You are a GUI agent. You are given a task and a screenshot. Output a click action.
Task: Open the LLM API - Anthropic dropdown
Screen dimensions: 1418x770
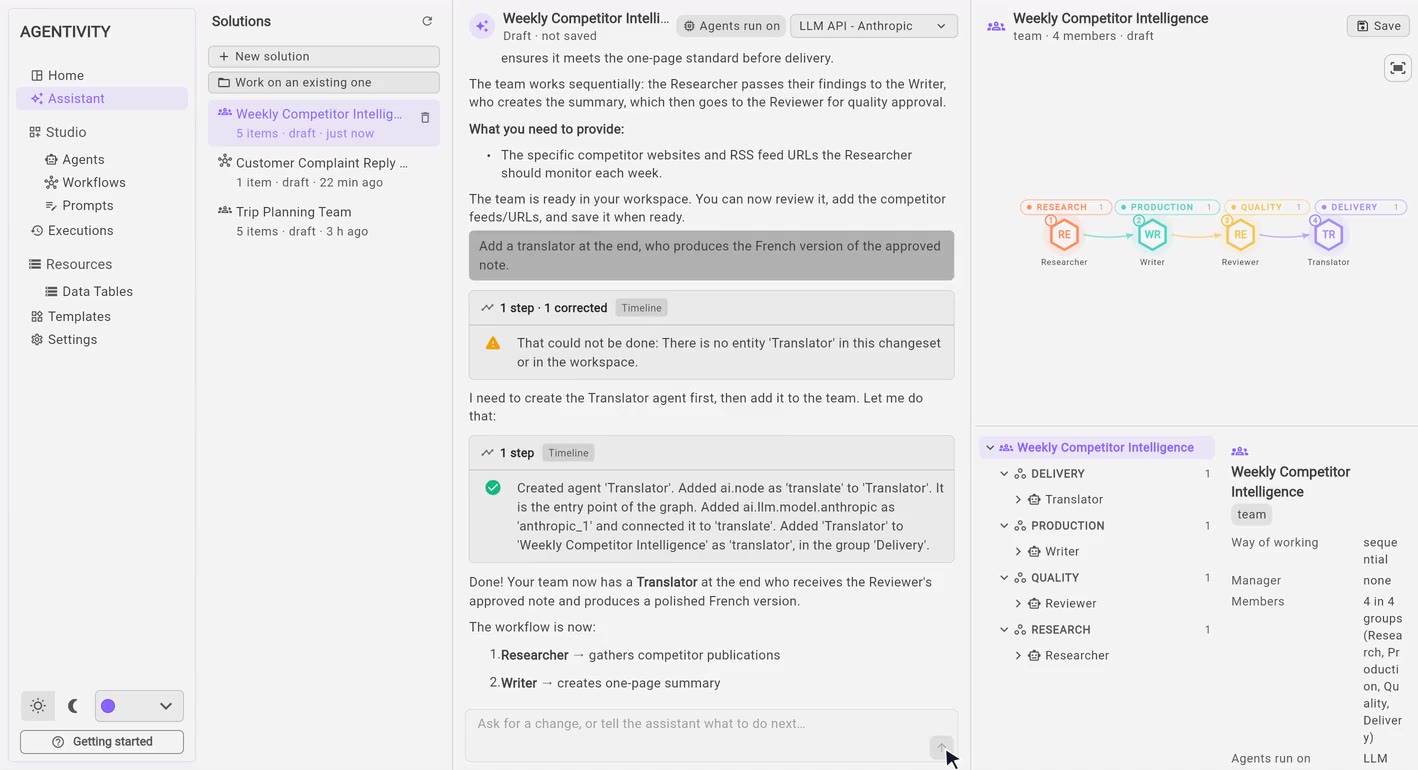tap(873, 26)
